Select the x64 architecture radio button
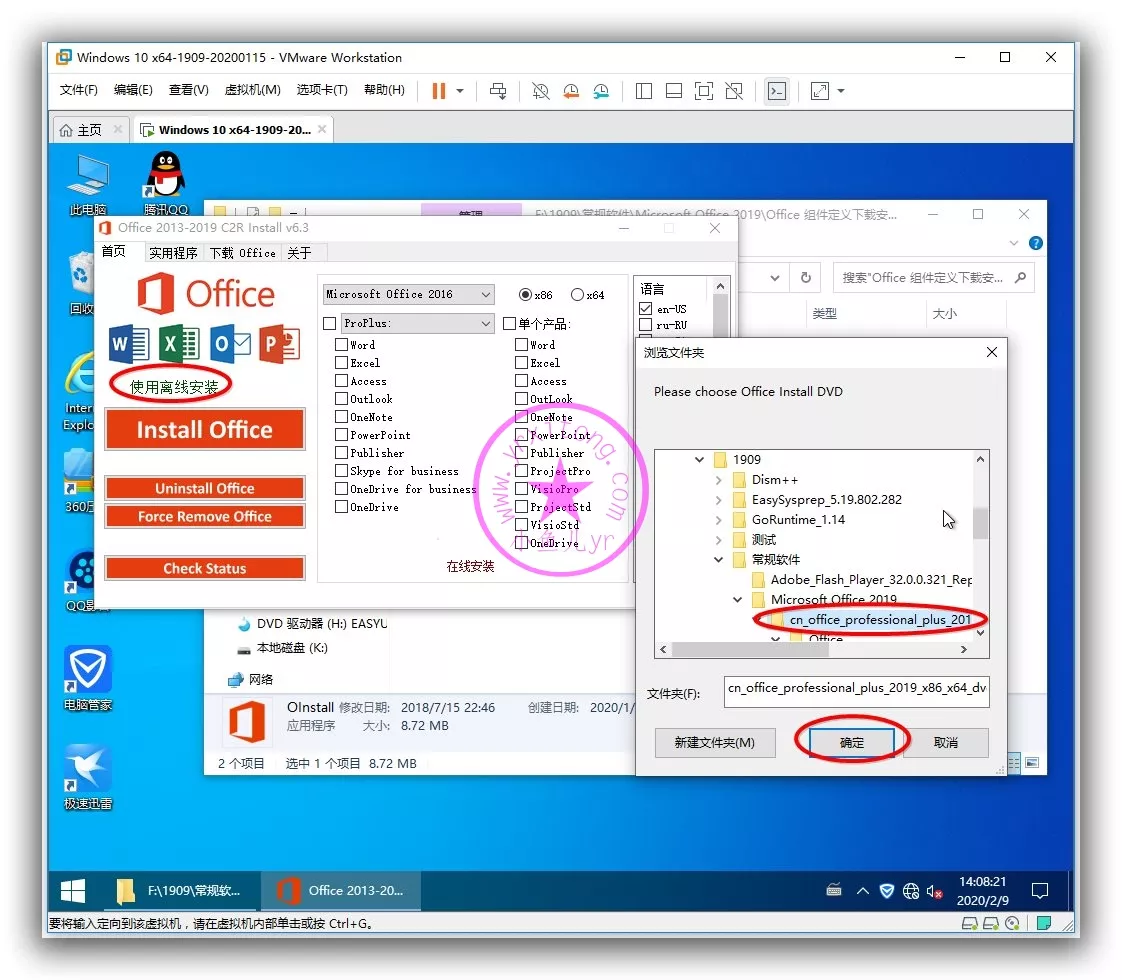 [577, 295]
